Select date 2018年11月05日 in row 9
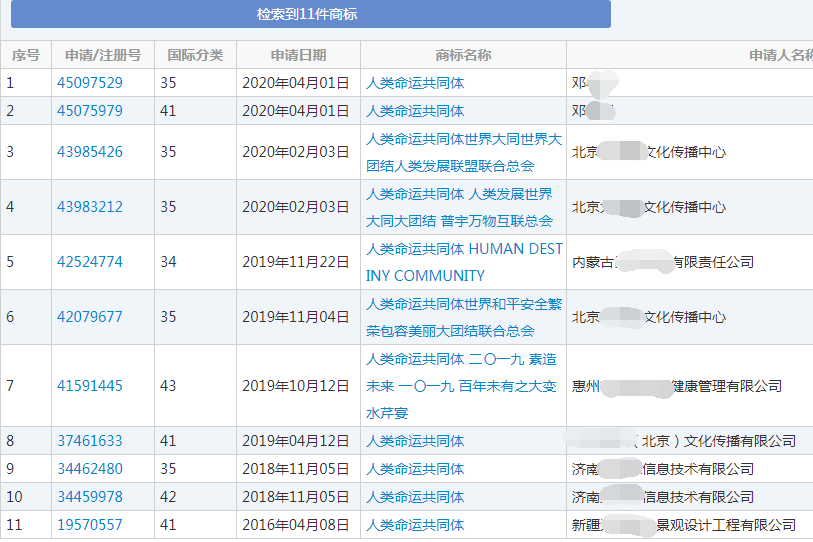Screen dimensions: 813x542 (x=296, y=469)
